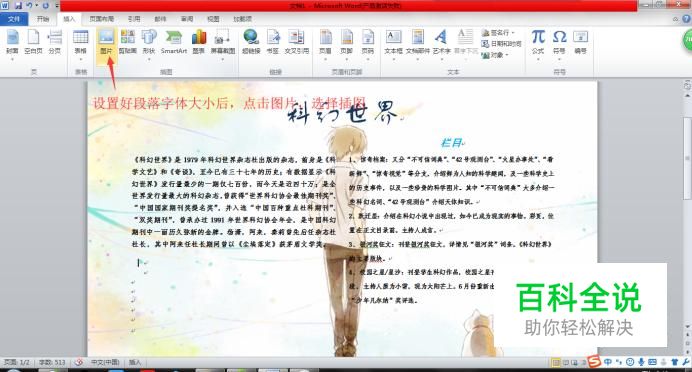Viewport: 692px width, 372px height.
Task: Switch Sogou input between 中 and English
Action: pos(608,362)
